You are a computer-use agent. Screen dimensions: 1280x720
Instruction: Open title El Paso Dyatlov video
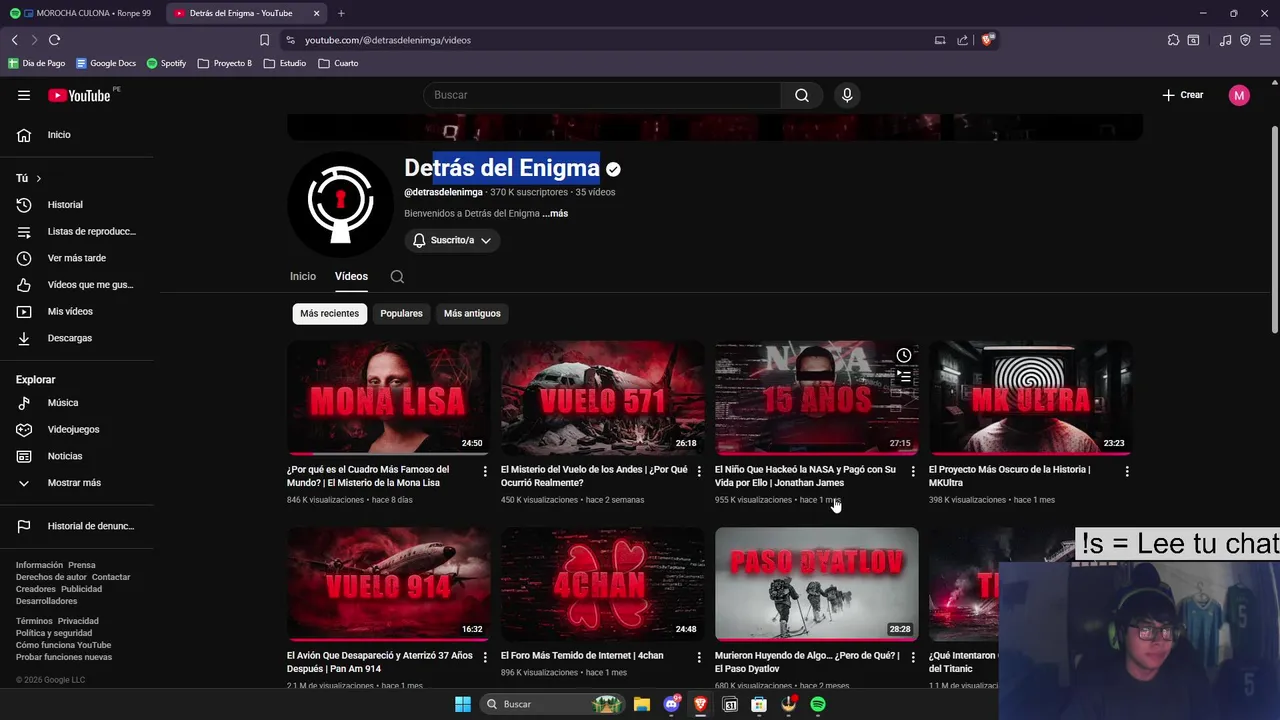pyautogui.click(x=807, y=662)
